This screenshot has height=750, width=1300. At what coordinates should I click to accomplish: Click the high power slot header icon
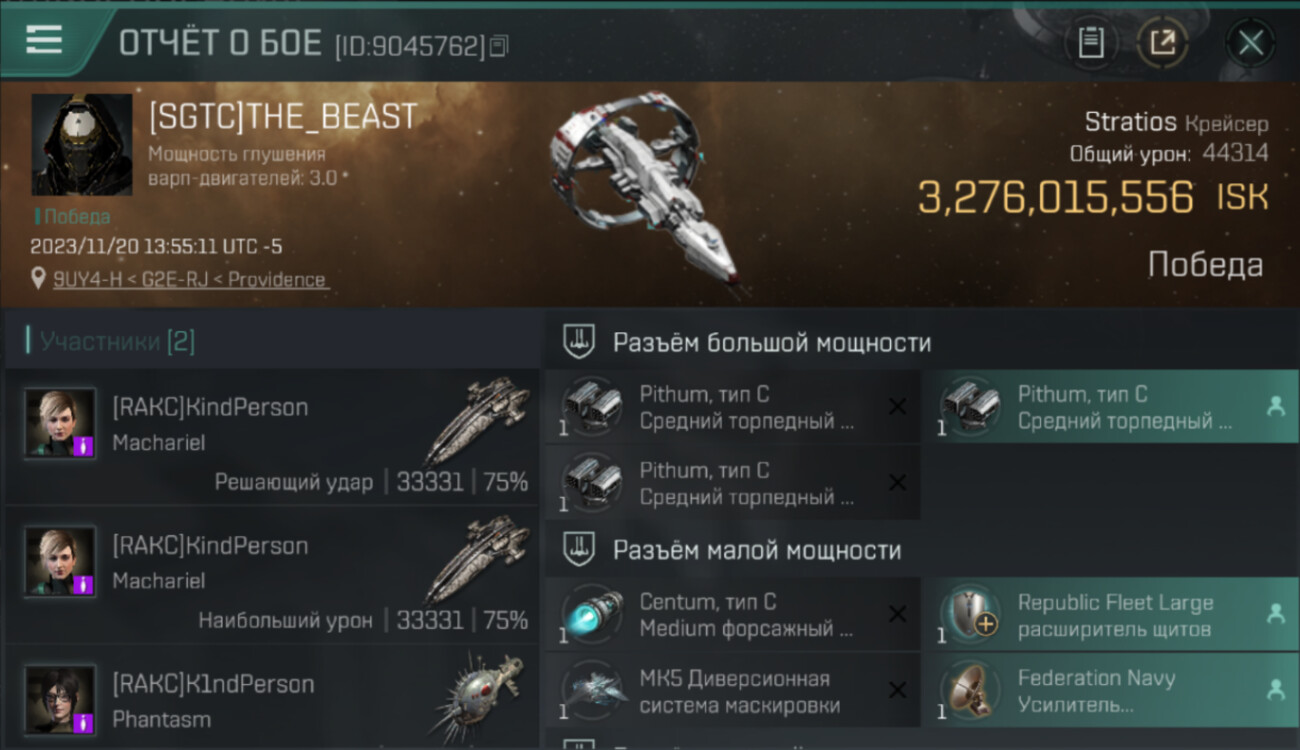click(577, 342)
